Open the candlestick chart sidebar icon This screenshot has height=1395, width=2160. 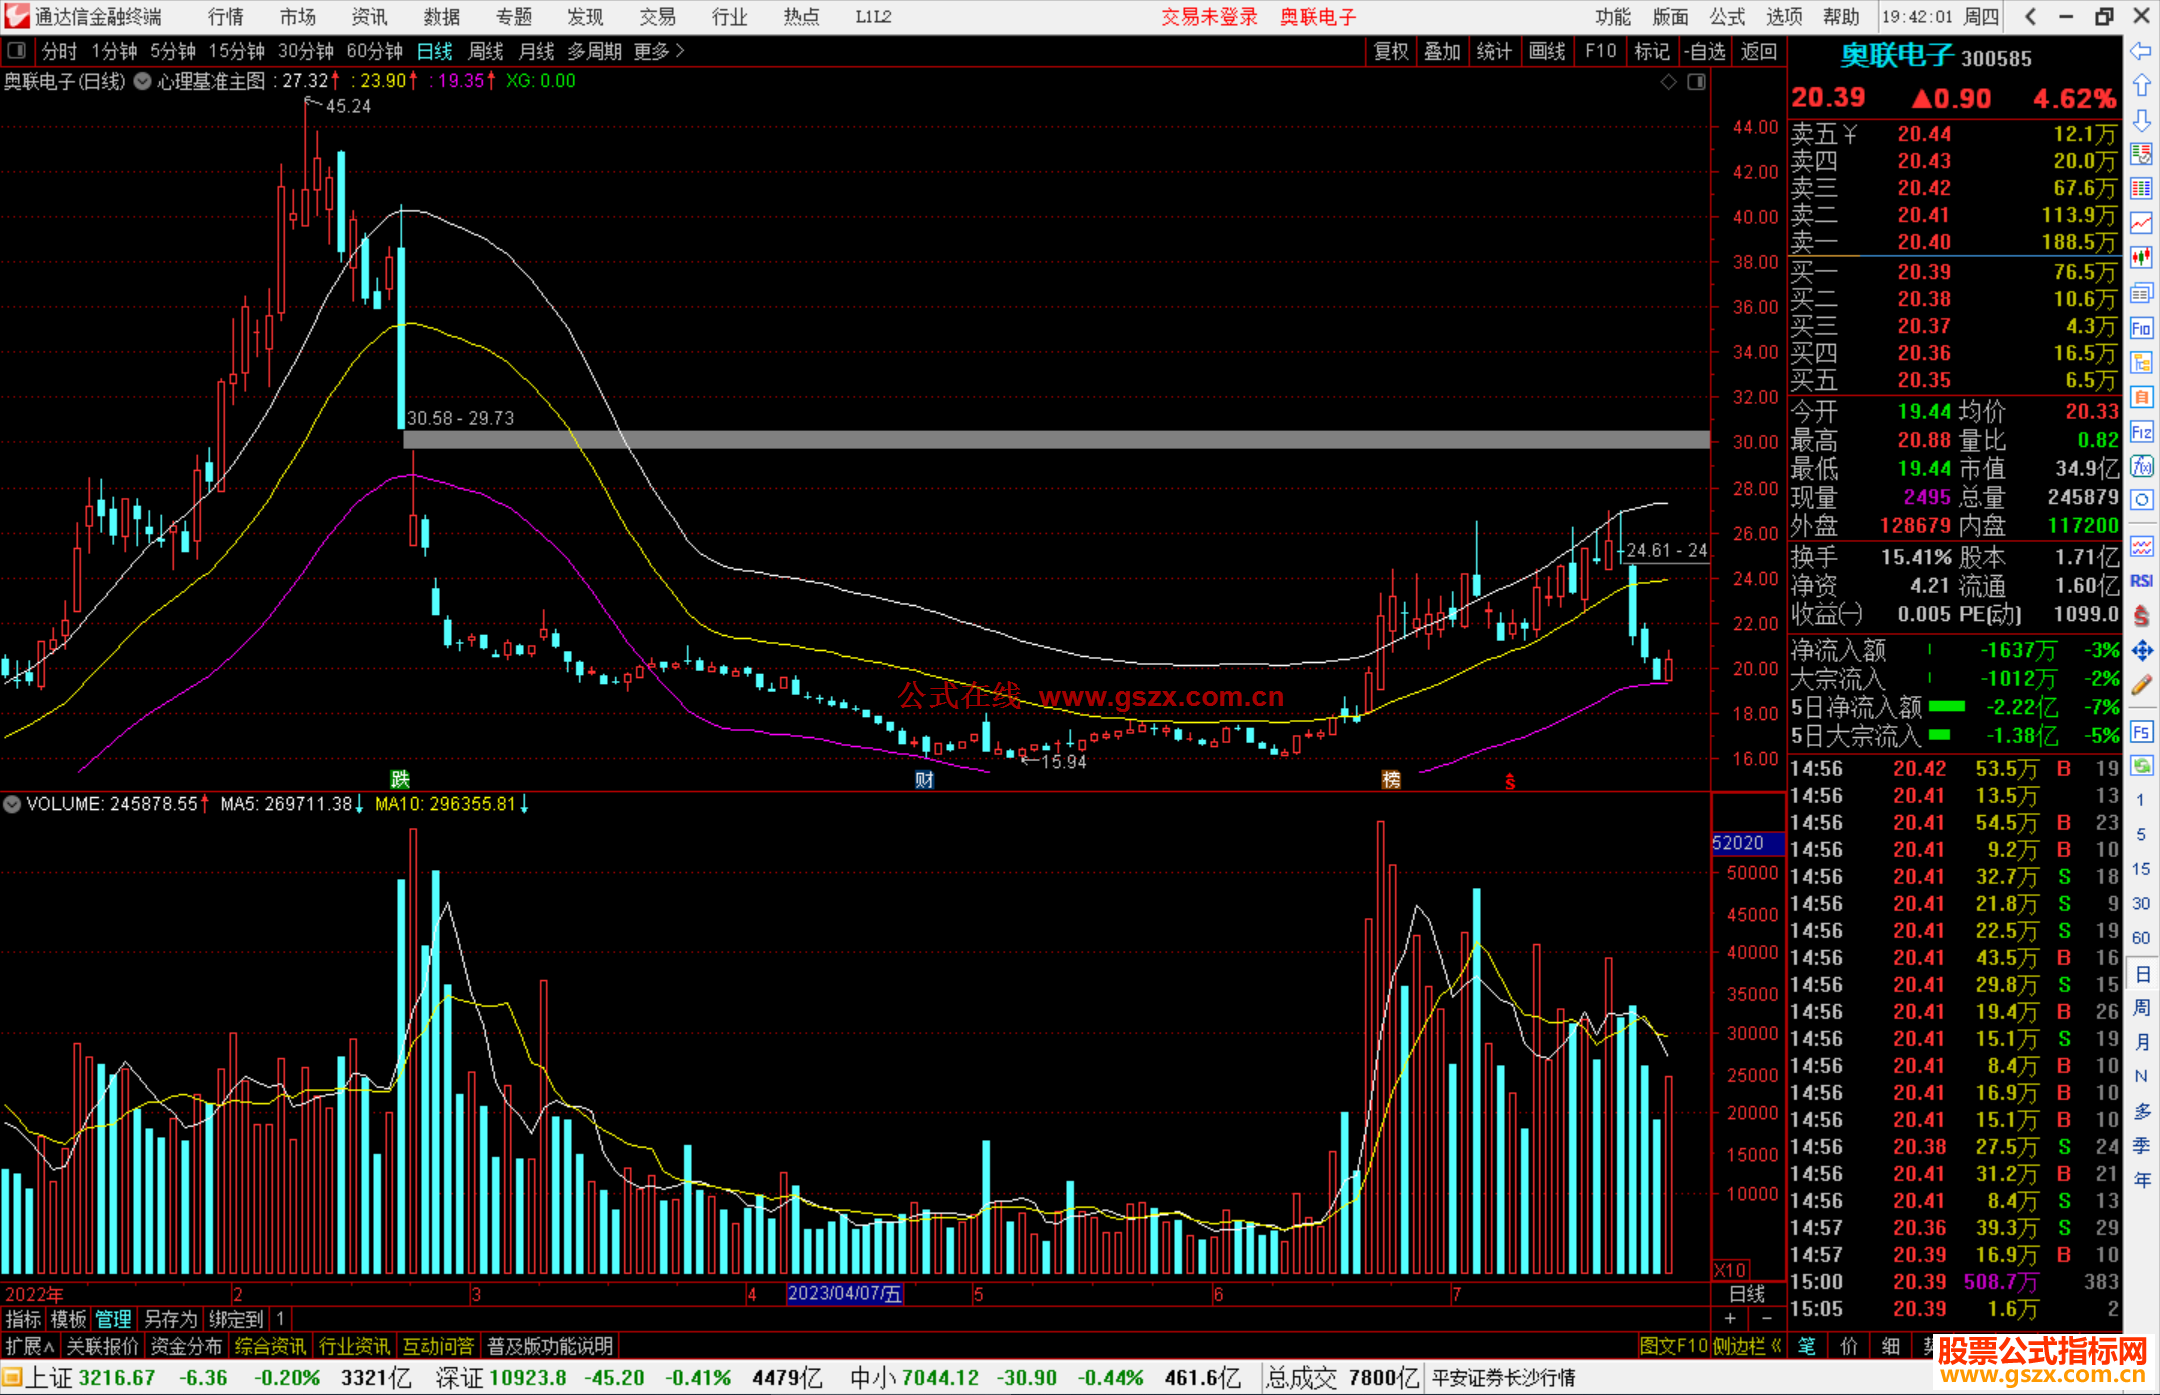tap(2141, 258)
